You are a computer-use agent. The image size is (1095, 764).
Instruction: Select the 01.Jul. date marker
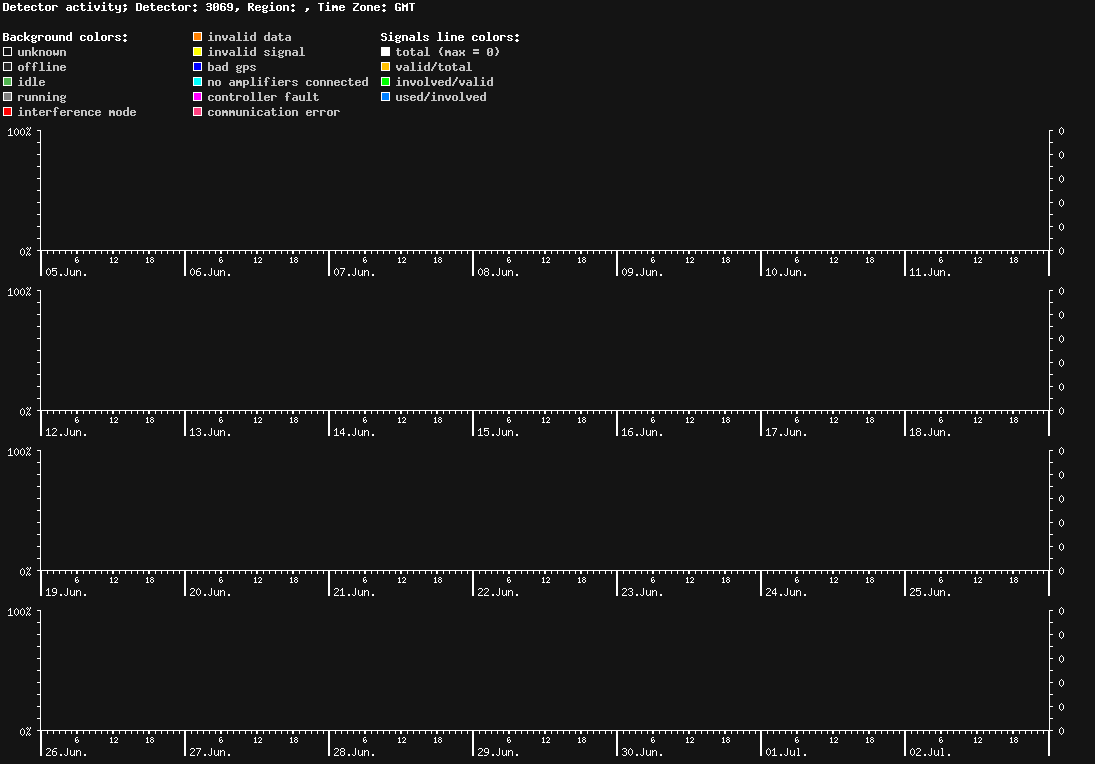click(x=786, y=752)
